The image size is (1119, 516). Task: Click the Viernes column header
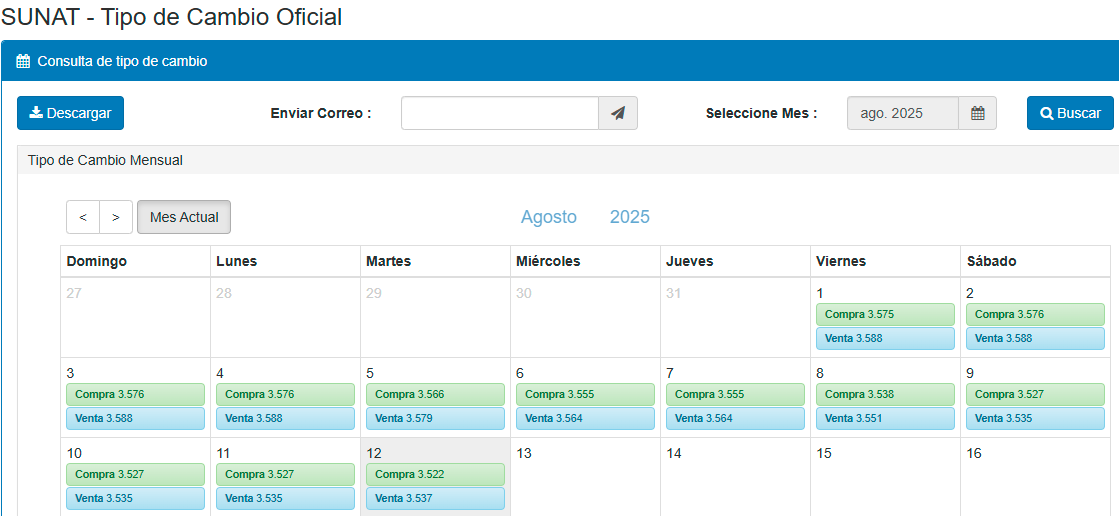point(885,261)
